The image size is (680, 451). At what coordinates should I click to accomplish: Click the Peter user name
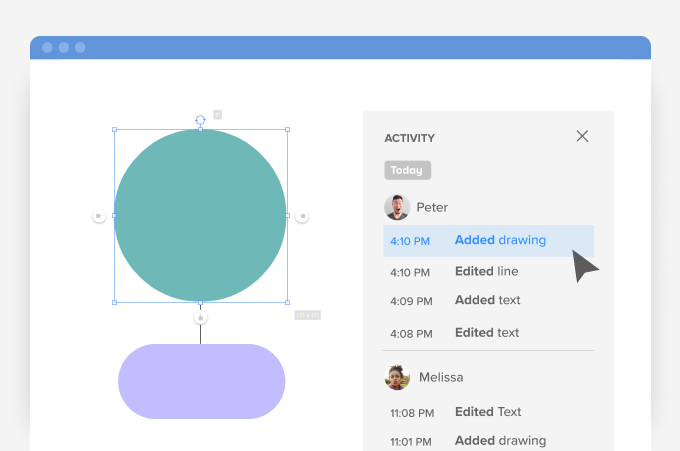pos(432,207)
